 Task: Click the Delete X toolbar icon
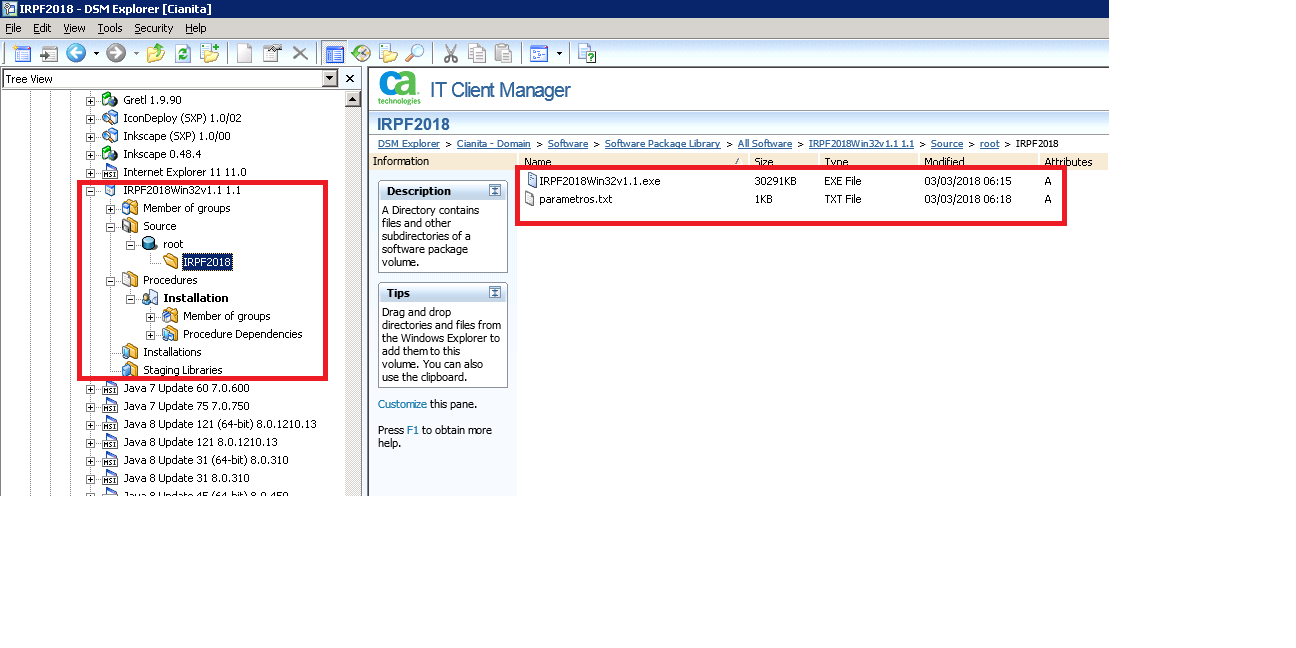(x=299, y=53)
